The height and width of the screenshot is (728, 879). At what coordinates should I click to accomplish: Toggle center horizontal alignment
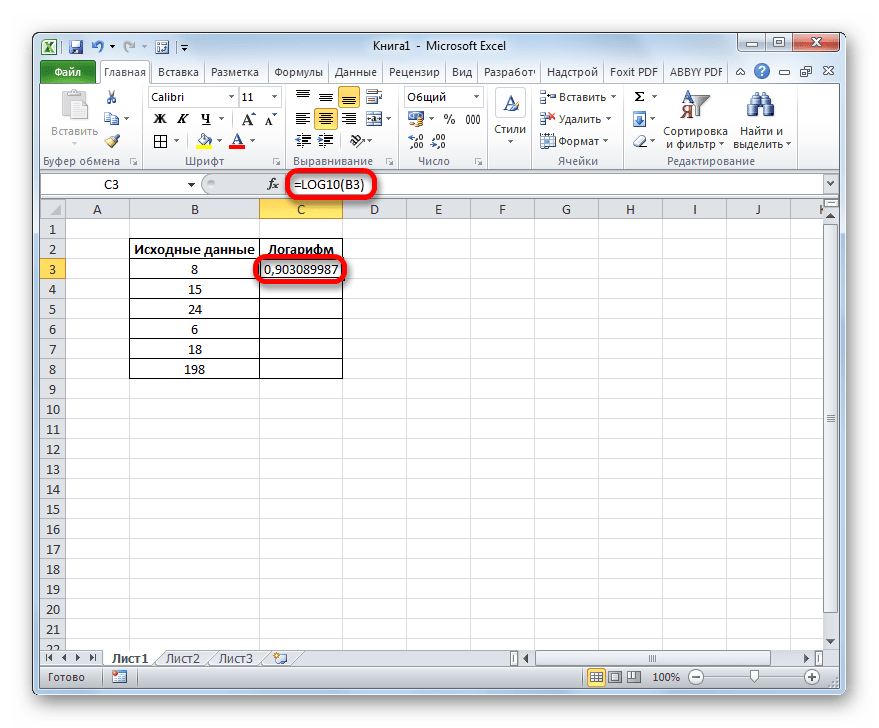pos(325,119)
